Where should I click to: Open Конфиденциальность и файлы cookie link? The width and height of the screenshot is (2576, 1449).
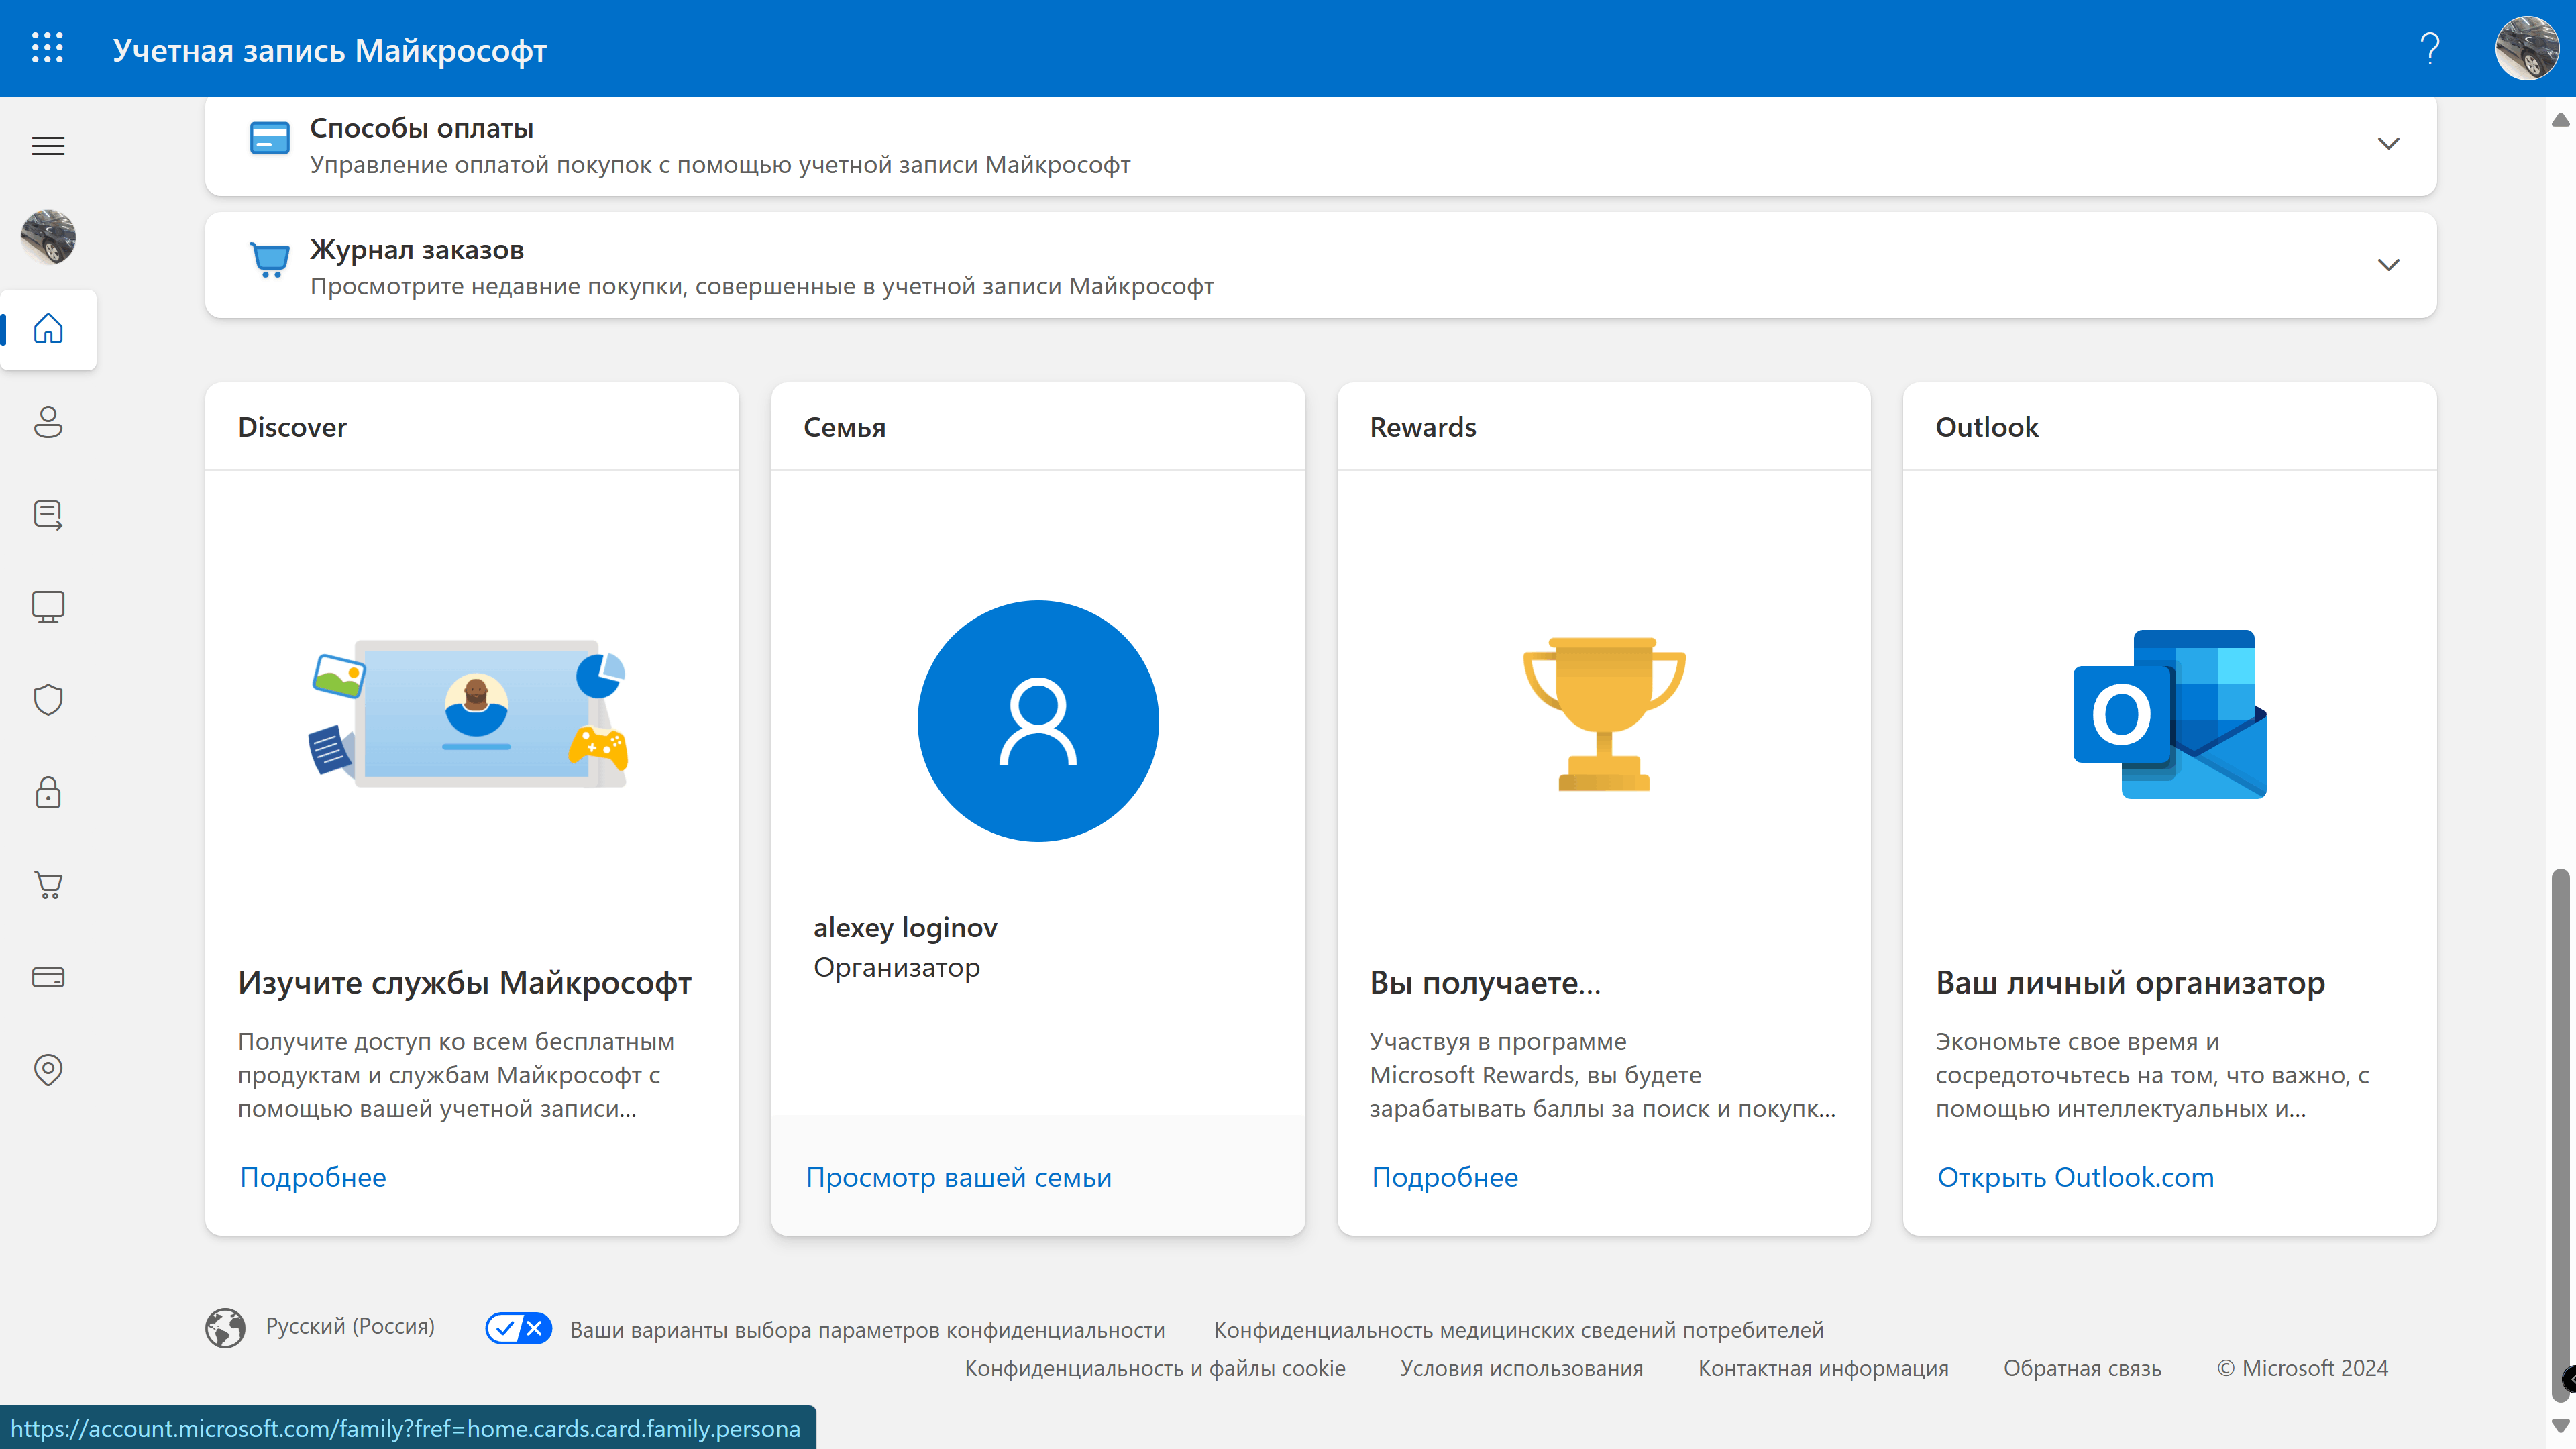tap(1154, 1368)
